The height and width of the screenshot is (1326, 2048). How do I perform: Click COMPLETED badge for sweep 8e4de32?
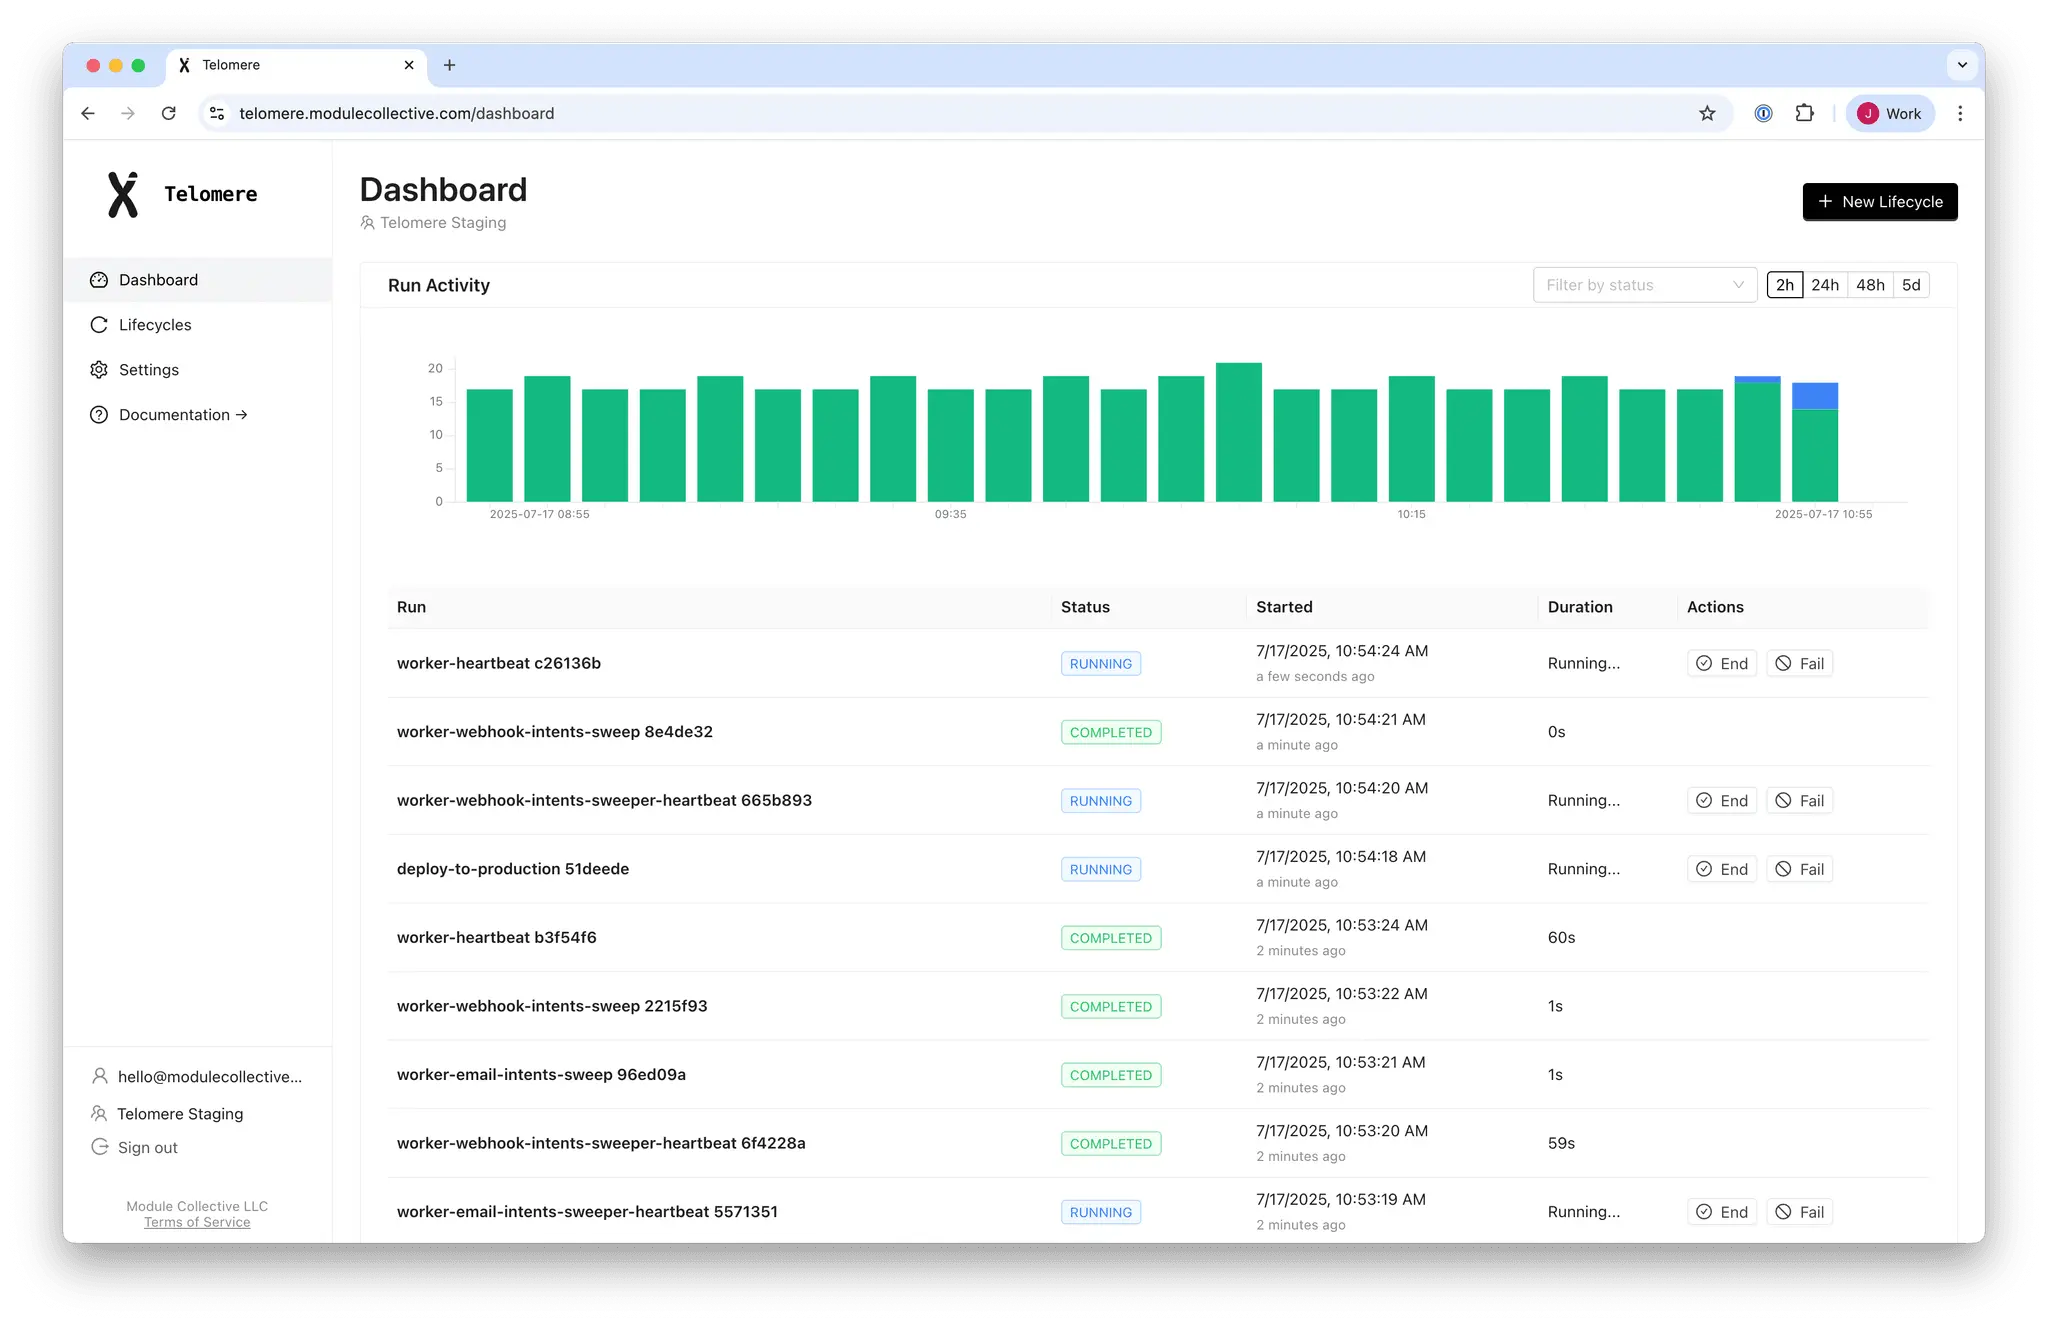pyautogui.click(x=1111, y=732)
